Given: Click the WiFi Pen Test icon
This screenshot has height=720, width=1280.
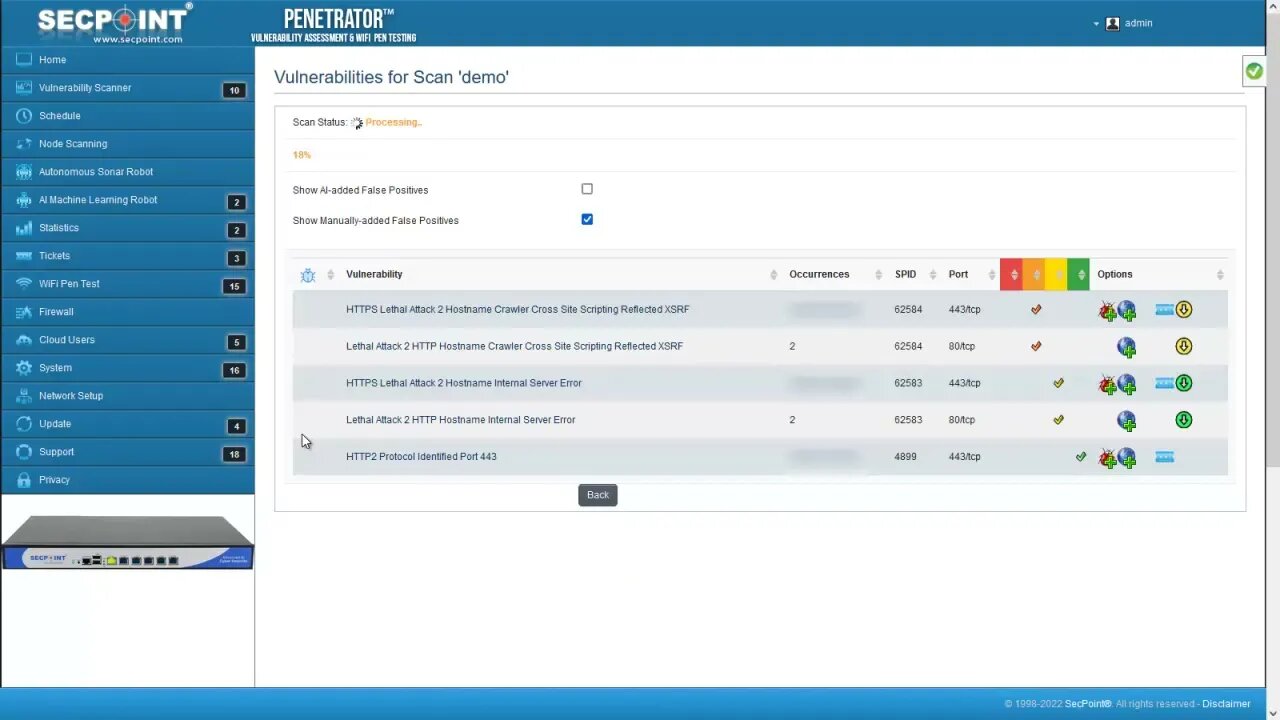Looking at the screenshot, I should (x=24, y=284).
